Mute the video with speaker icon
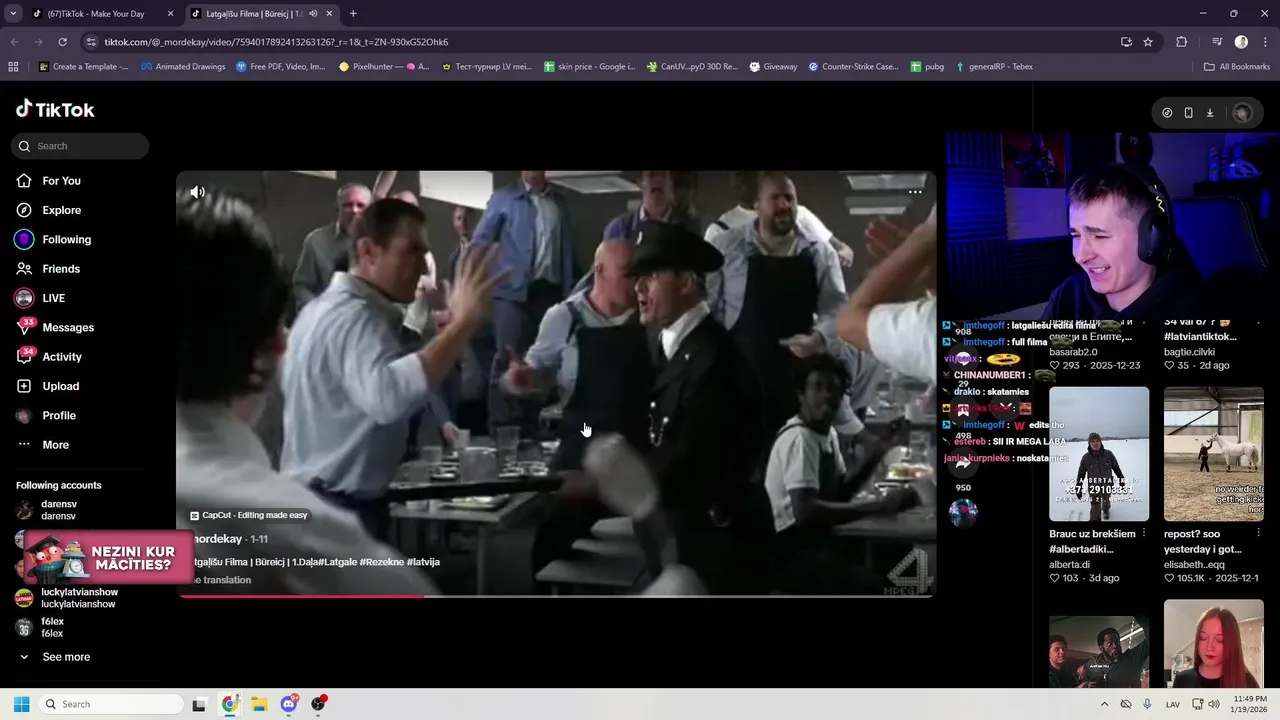The height and width of the screenshot is (720, 1280). point(198,192)
